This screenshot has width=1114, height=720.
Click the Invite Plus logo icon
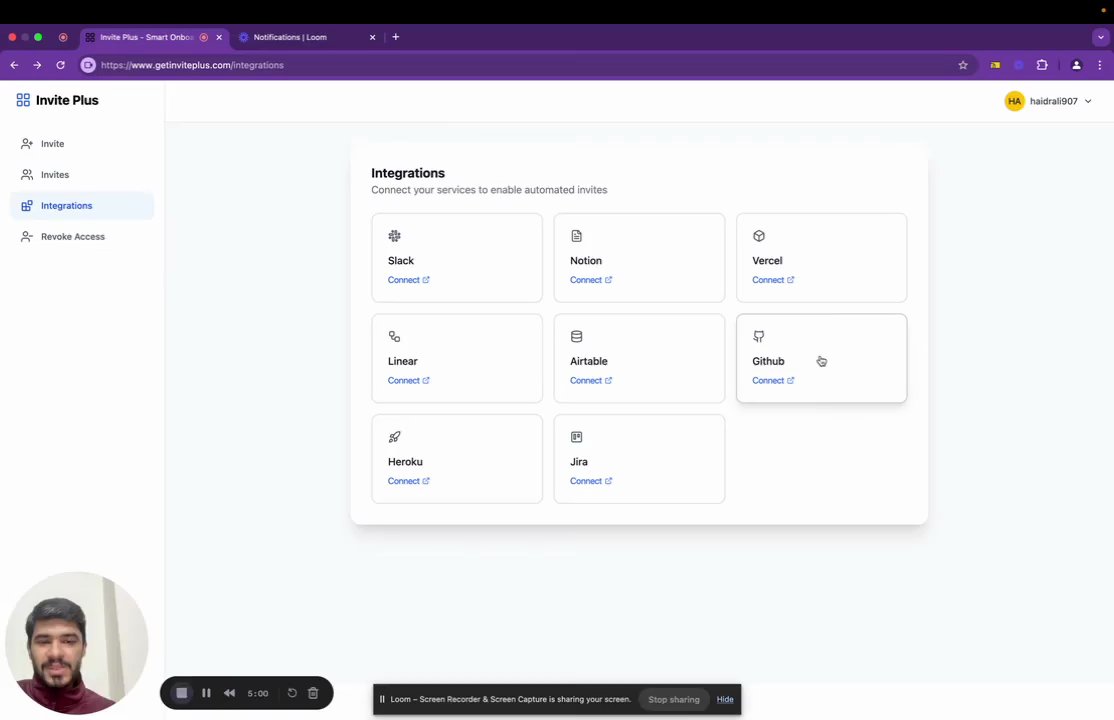pyautogui.click(x=23, y=100)
